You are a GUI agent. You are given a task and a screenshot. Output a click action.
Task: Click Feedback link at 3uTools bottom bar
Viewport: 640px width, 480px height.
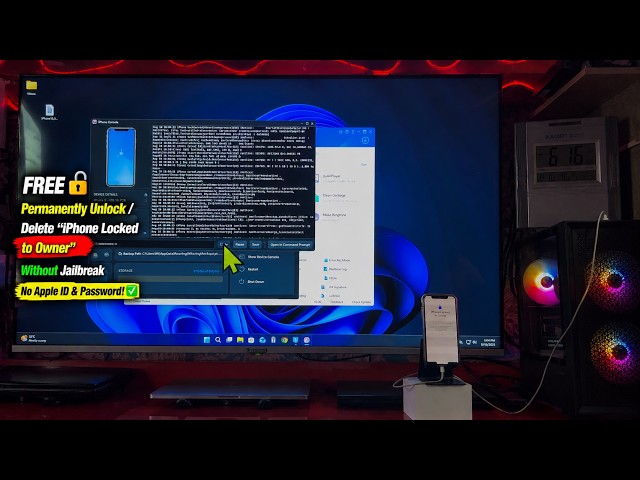coord(336,302)
